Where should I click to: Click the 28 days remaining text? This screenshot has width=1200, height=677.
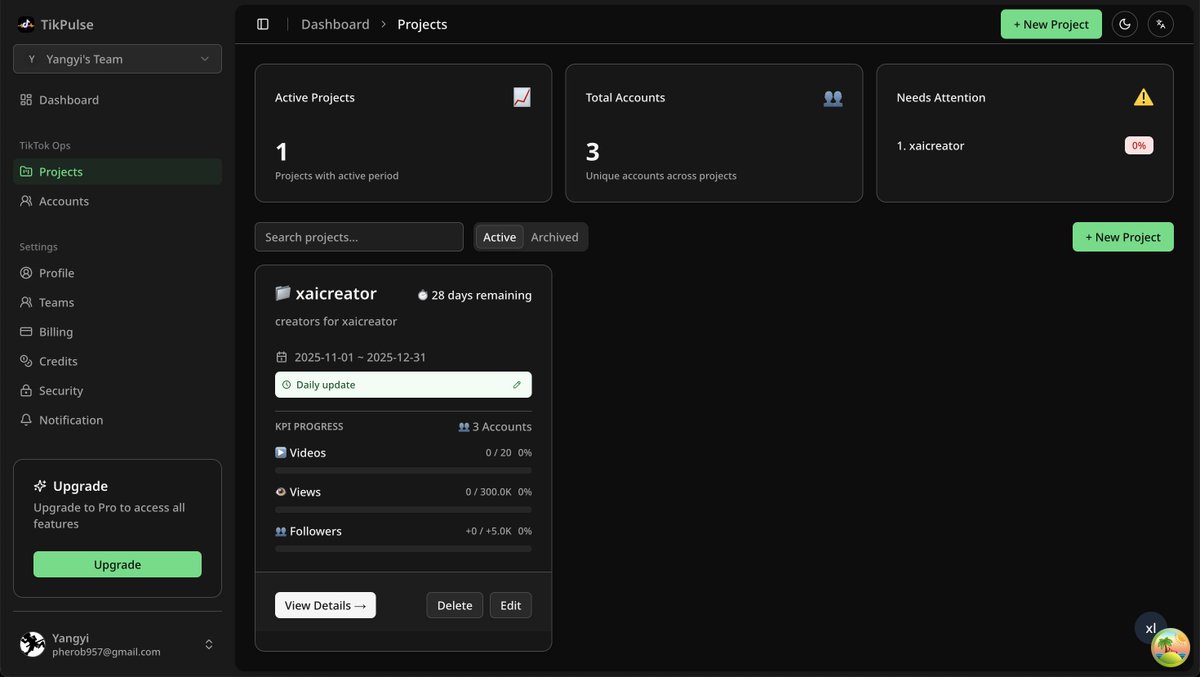pos(482,295)
